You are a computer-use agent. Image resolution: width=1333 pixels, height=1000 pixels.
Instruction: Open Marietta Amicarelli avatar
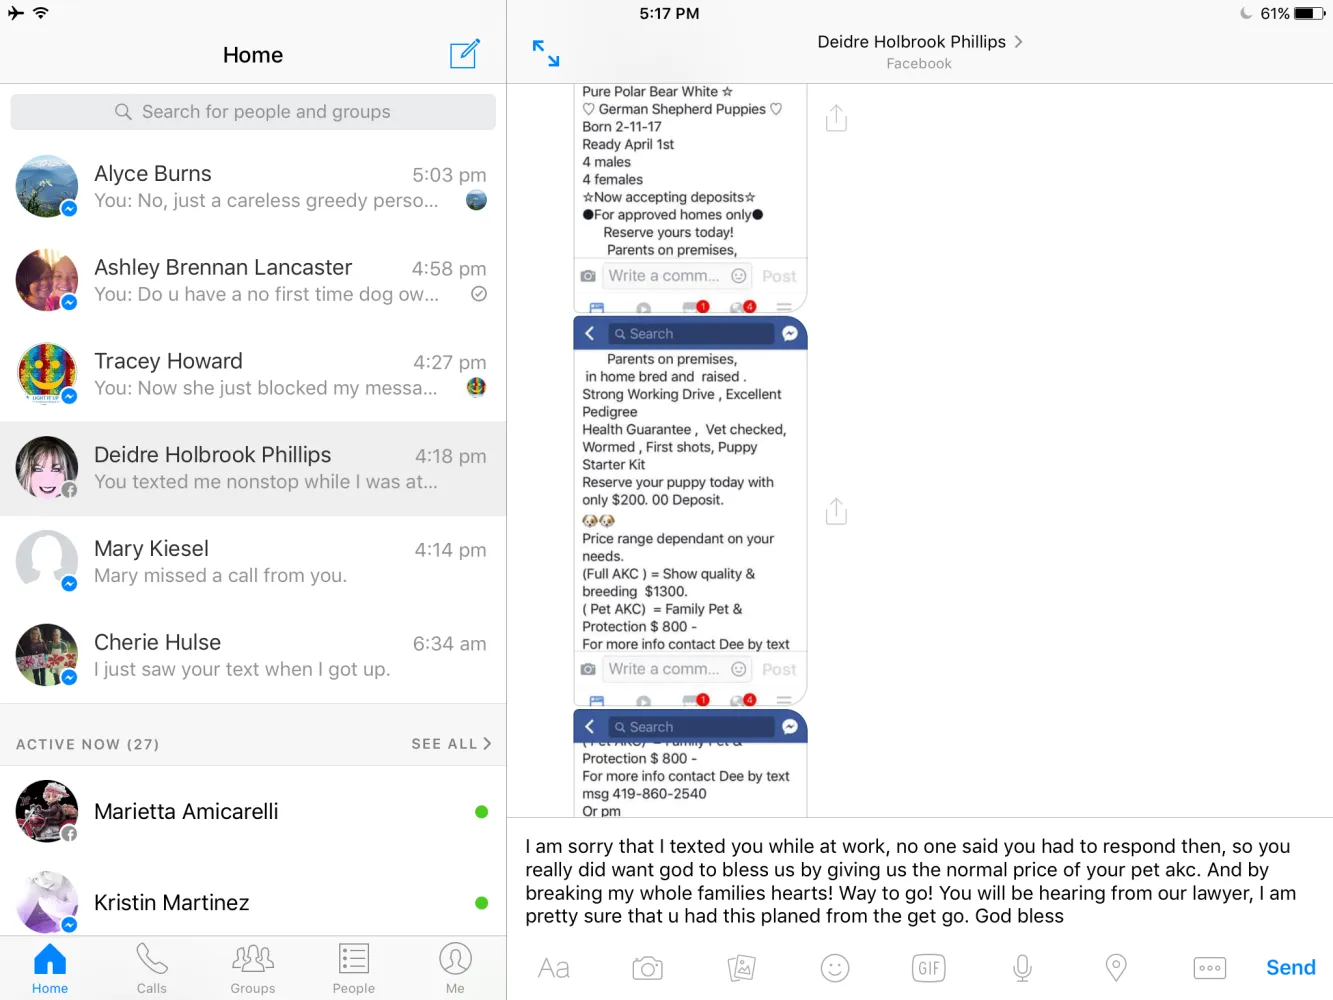47,811
